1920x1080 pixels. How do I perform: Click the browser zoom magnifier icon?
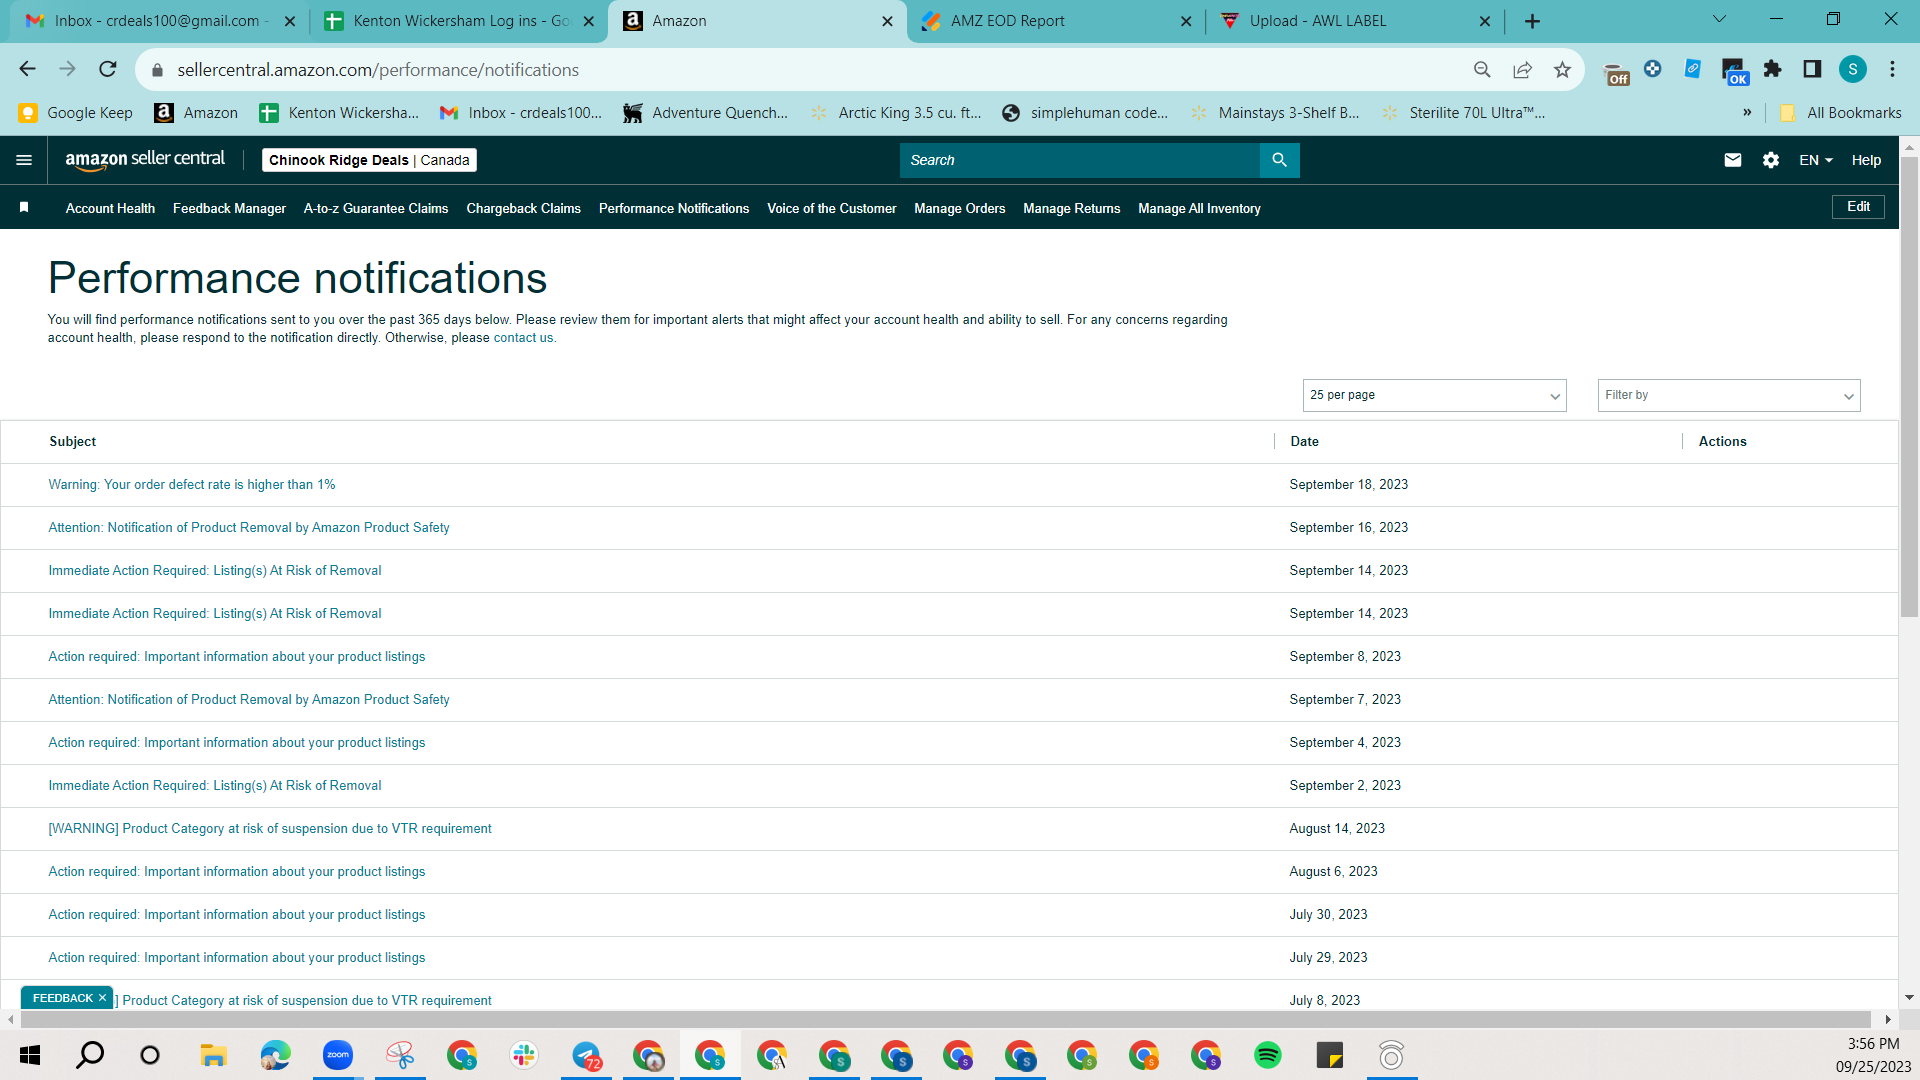[x=1482, y=69]
